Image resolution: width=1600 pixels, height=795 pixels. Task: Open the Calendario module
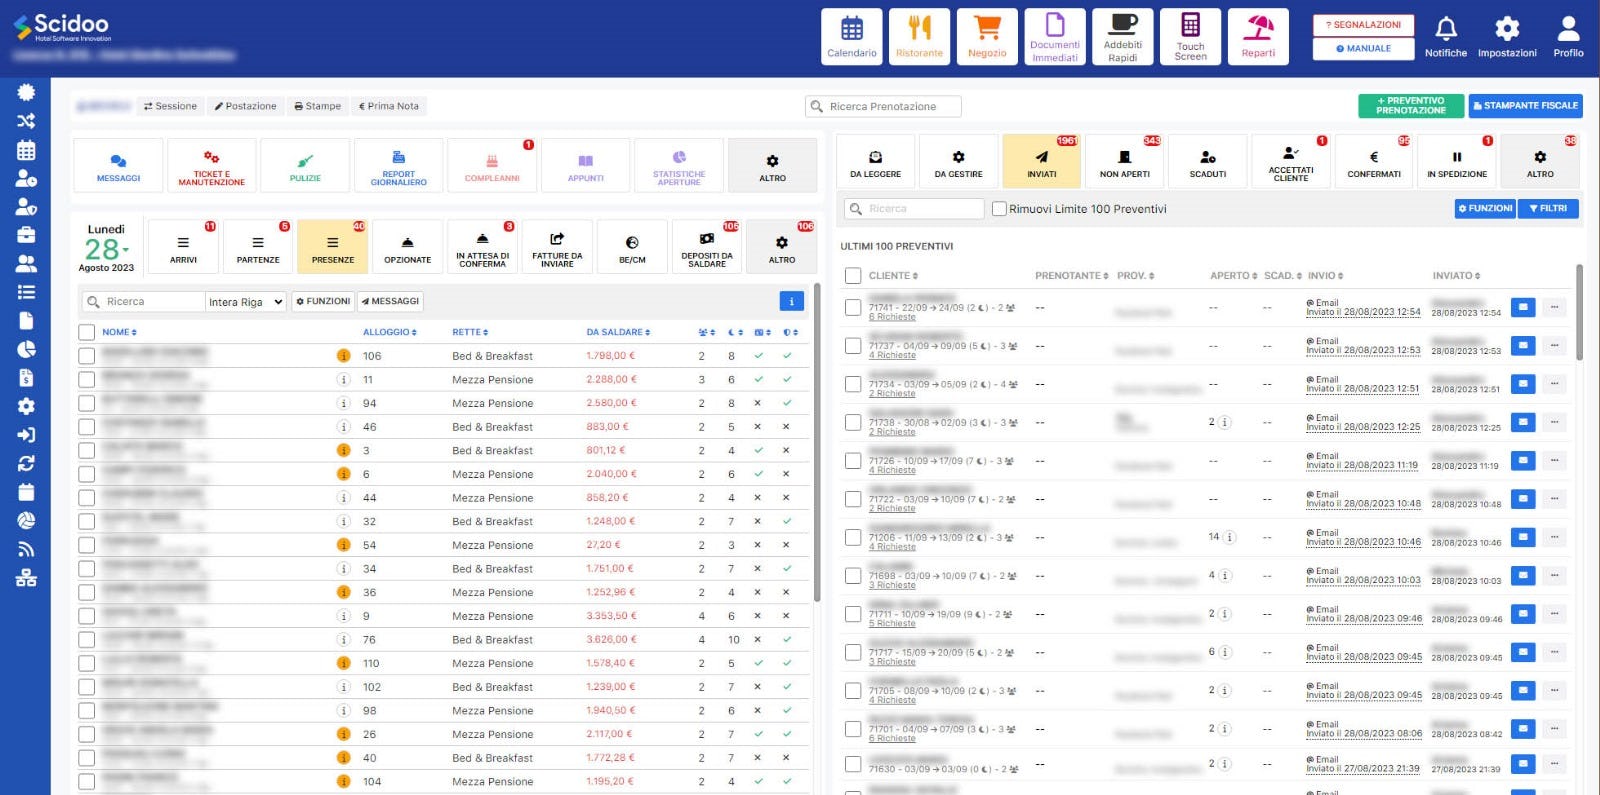click(852, 37)
